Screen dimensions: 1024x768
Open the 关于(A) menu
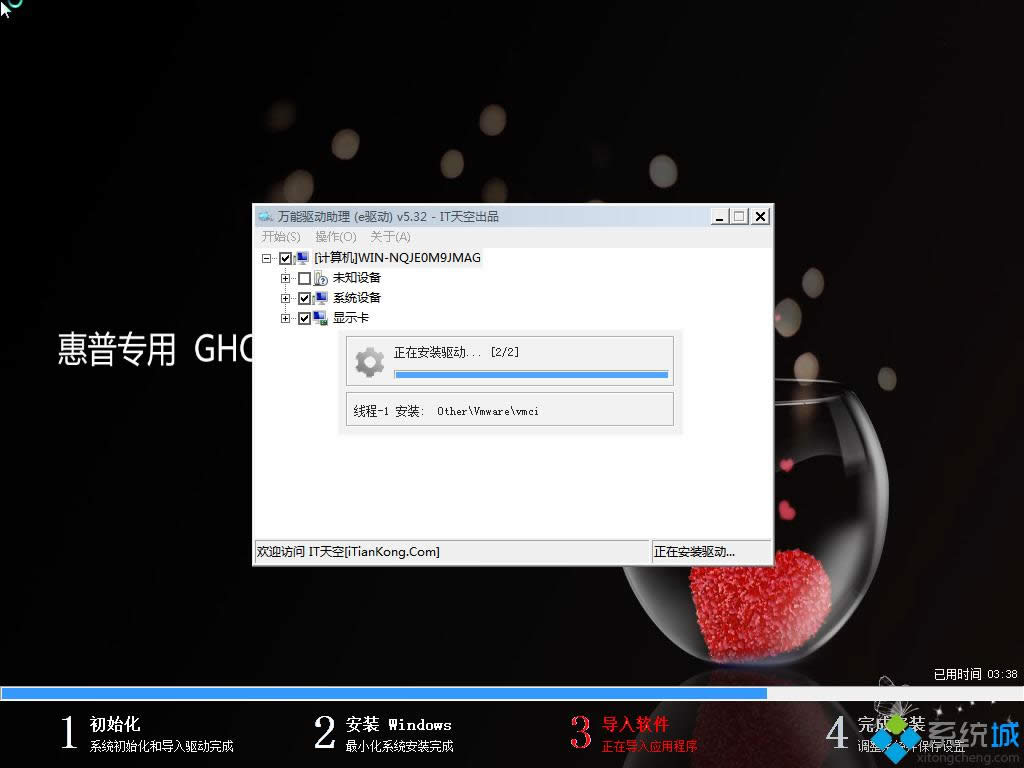point(390,237)
